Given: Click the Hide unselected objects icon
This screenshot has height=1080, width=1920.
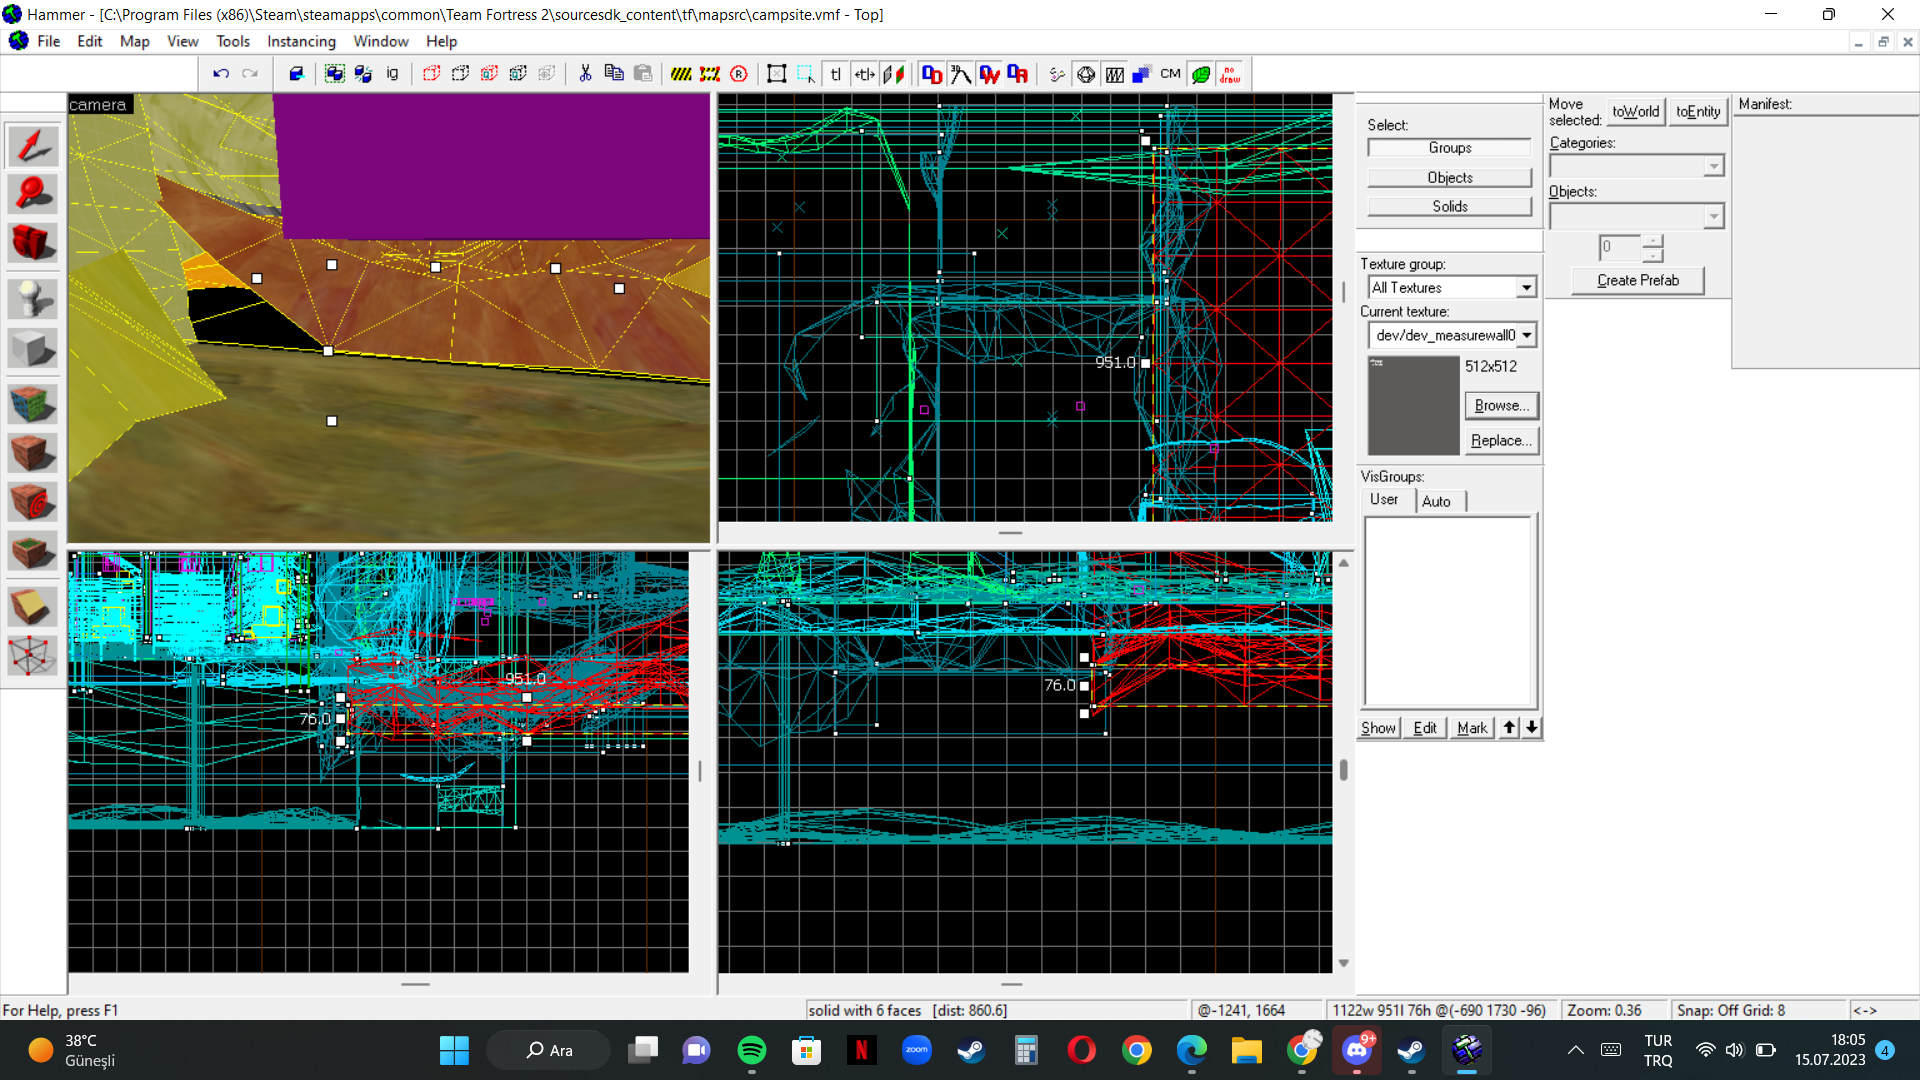Looking at the screenshot, I should (460, 74).
